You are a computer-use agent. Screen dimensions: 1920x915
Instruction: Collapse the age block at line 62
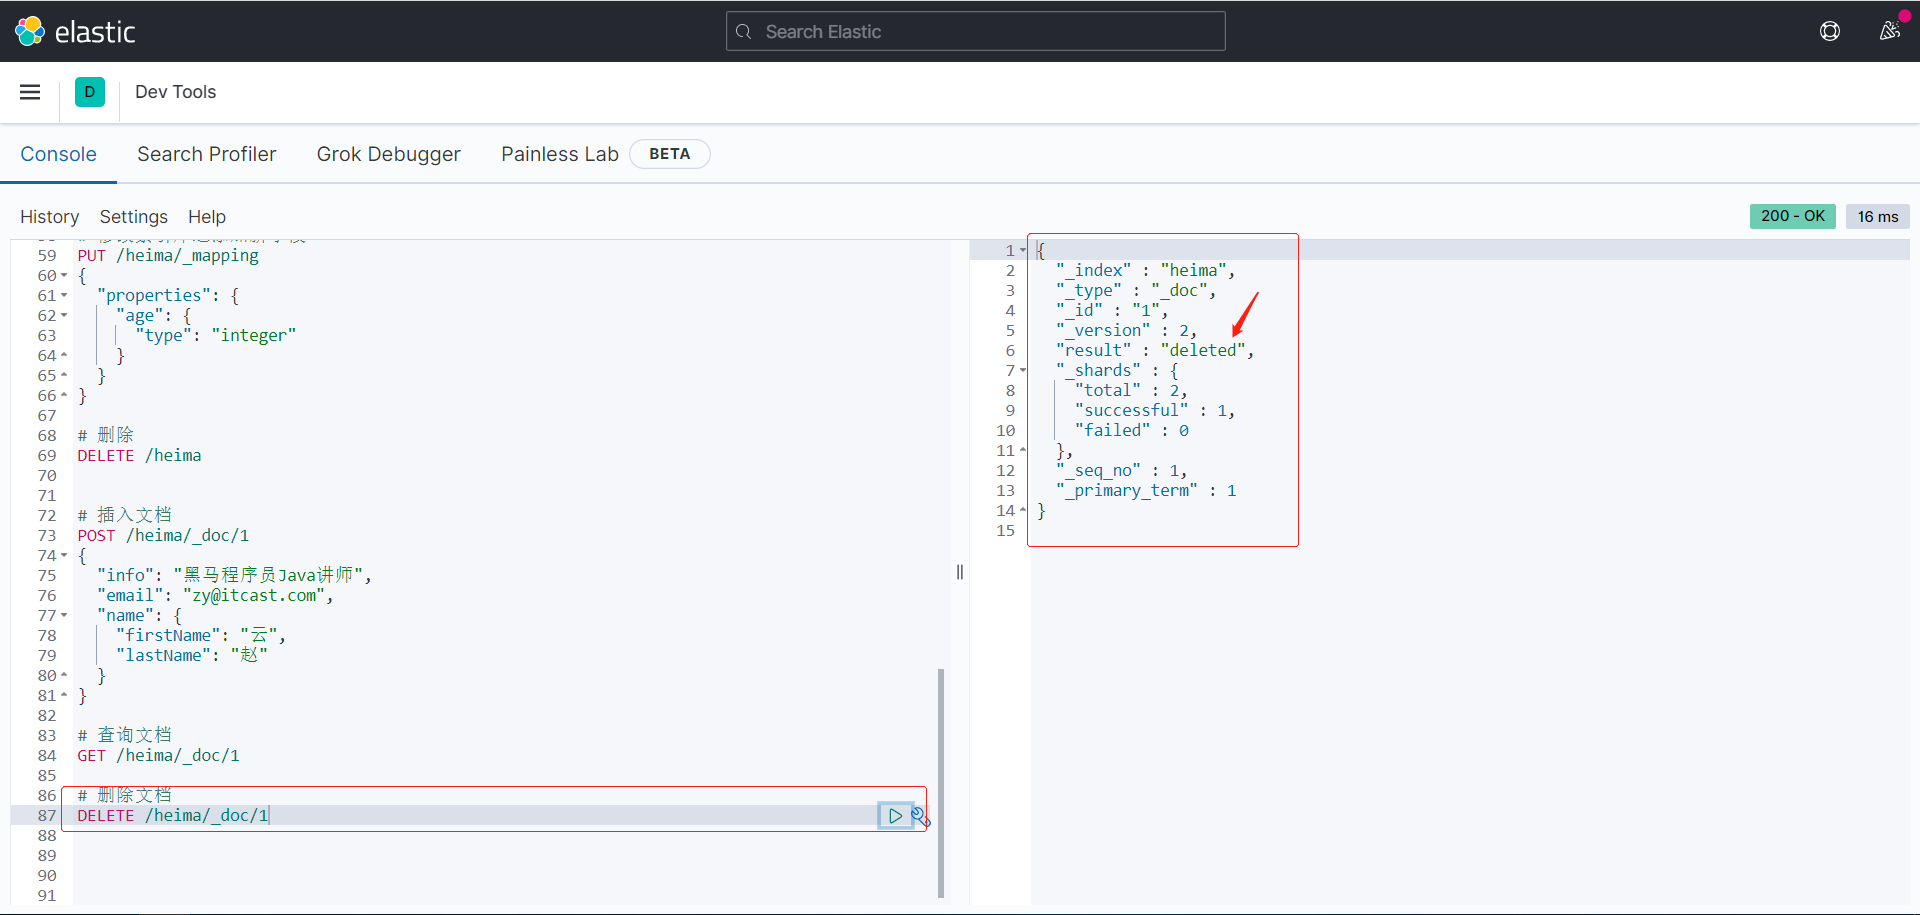[x=64, y=316]
